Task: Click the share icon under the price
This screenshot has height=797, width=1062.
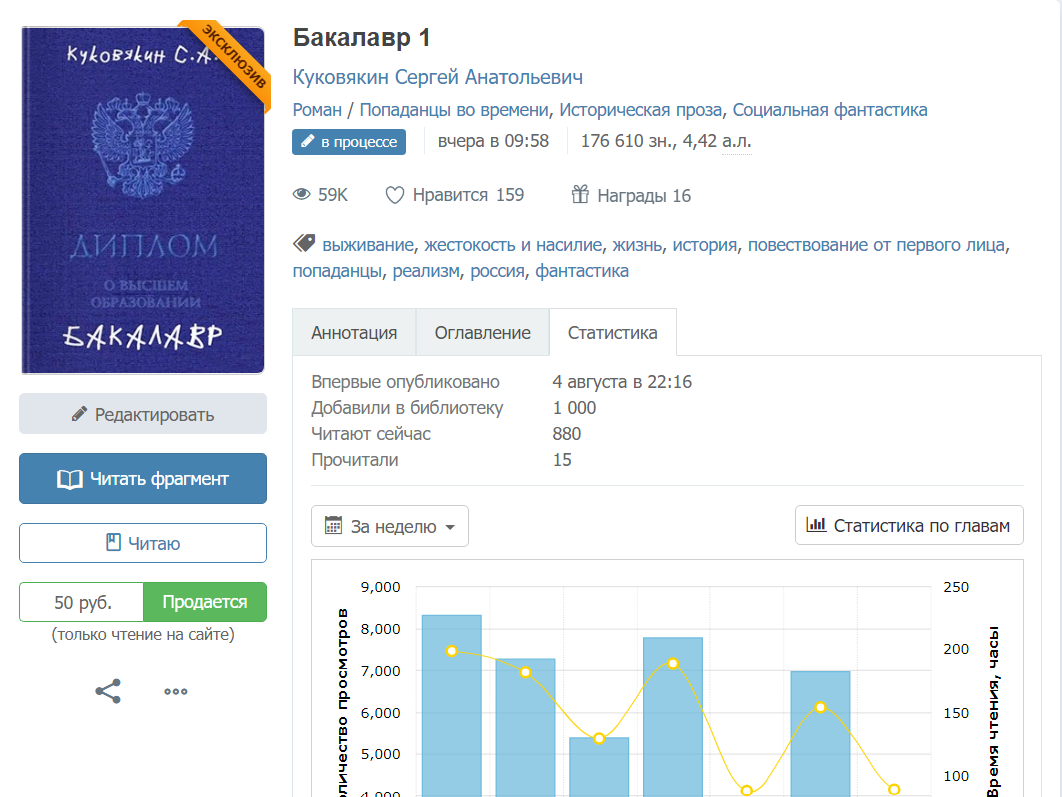Action: pyautogui.click(x=108, y=691)
